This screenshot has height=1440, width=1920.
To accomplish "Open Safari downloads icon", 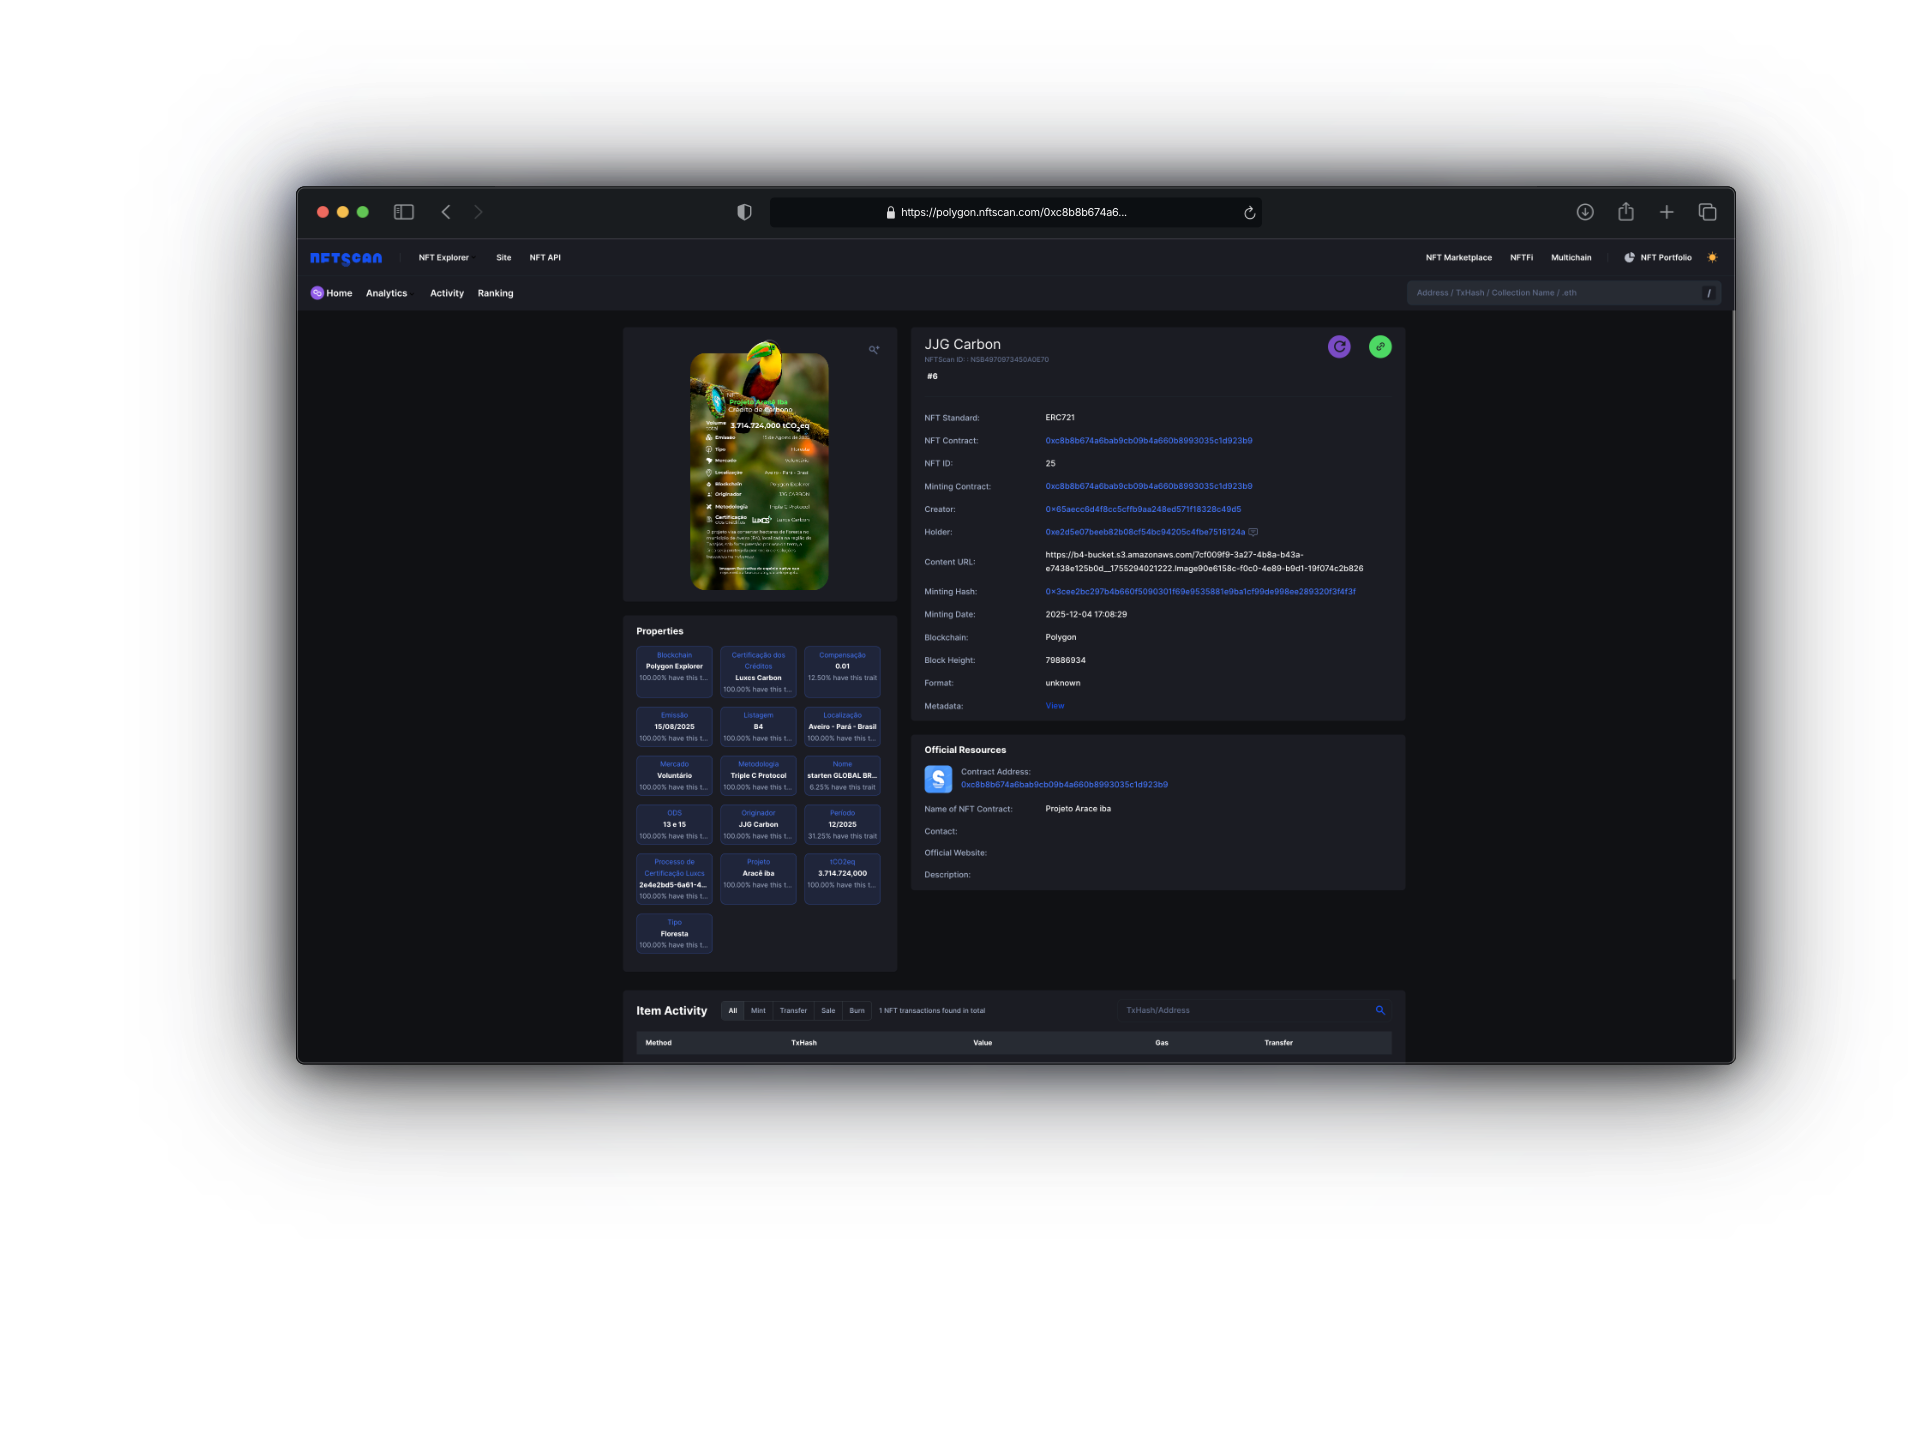I will coord(1585,212).
